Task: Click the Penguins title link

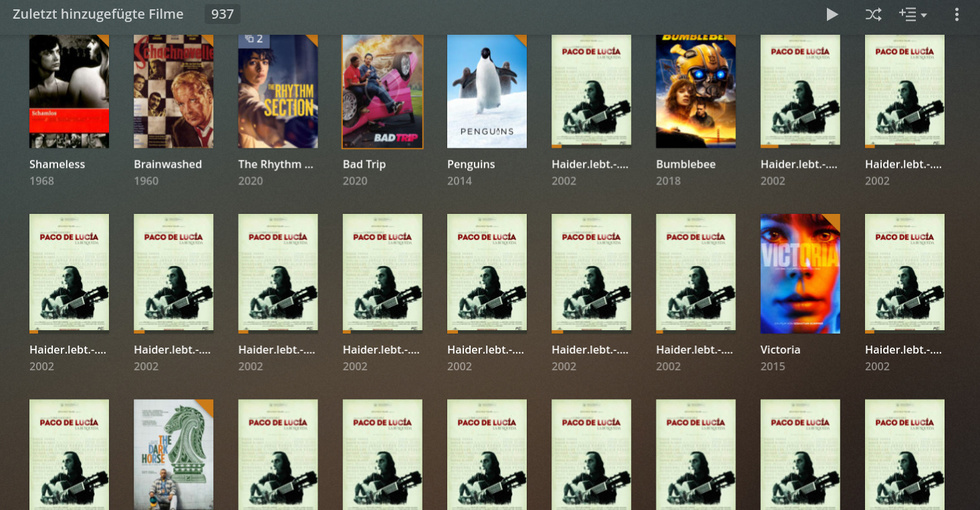Action: point(471,164)
